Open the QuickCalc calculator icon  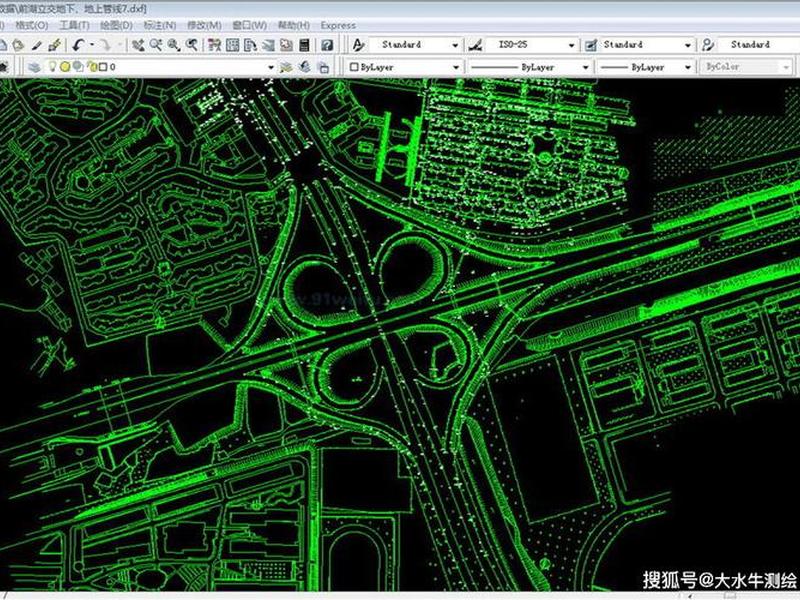pos(304,45)
